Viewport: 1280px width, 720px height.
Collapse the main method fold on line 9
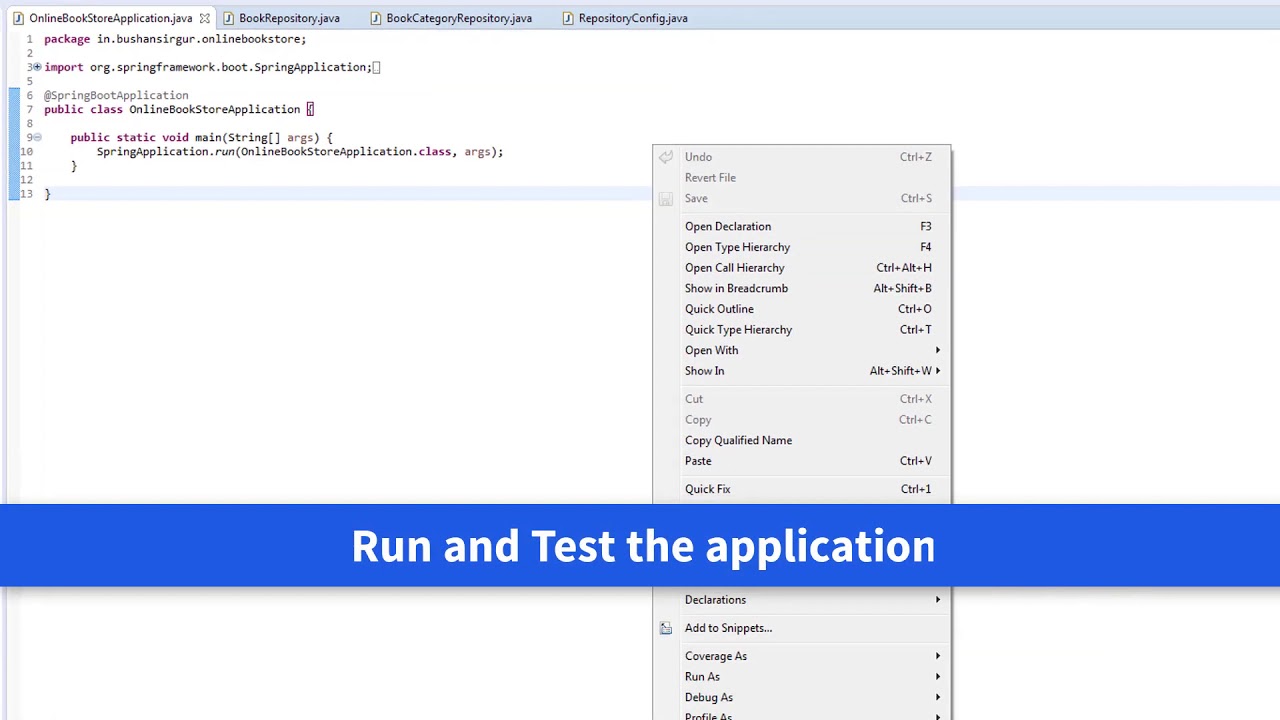(37, 137)
